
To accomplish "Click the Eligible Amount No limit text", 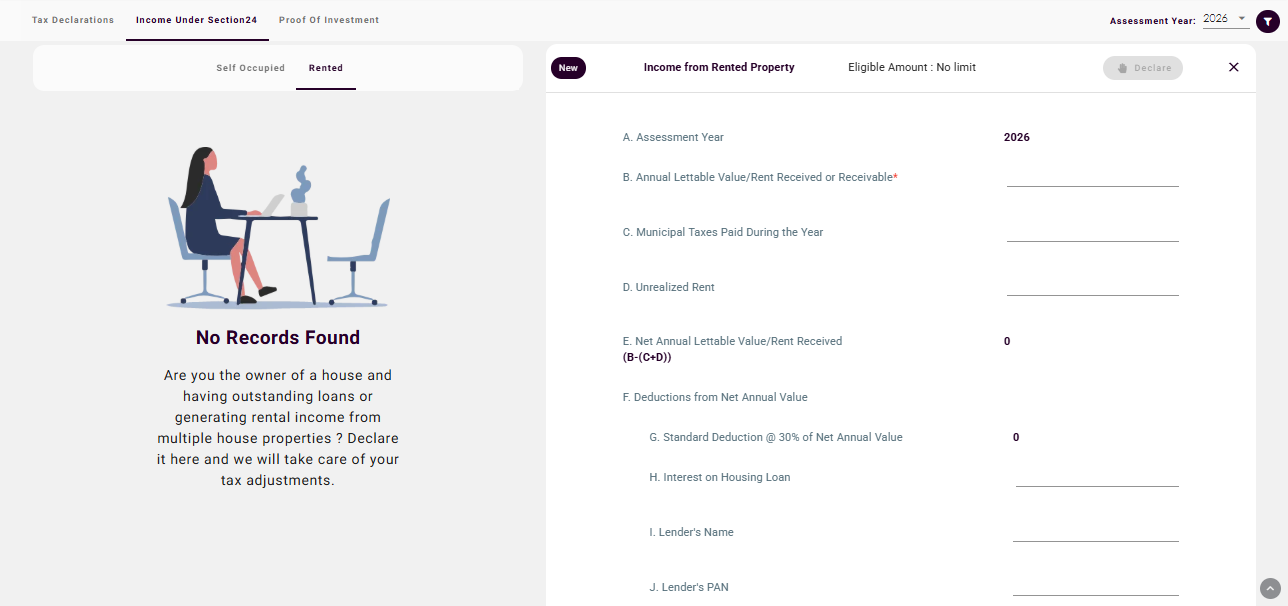I will (x=912, y=67).
